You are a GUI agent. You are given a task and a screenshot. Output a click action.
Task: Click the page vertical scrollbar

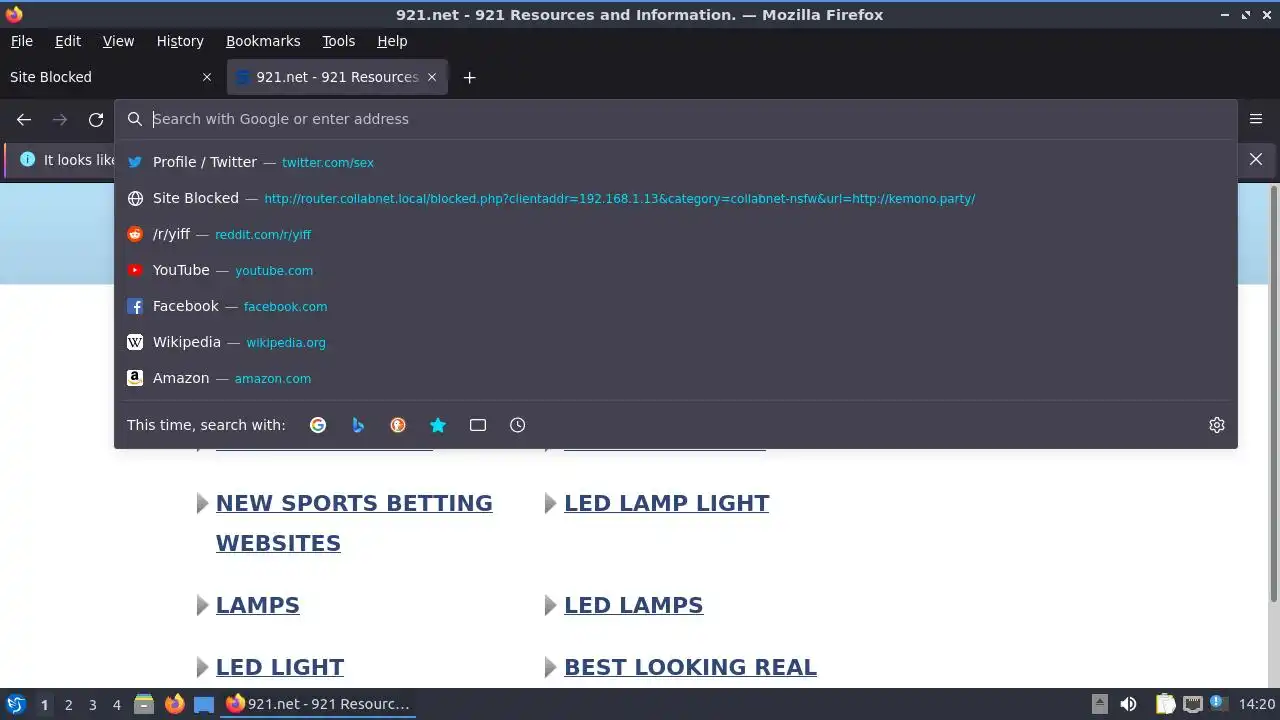pos(1273,394)
